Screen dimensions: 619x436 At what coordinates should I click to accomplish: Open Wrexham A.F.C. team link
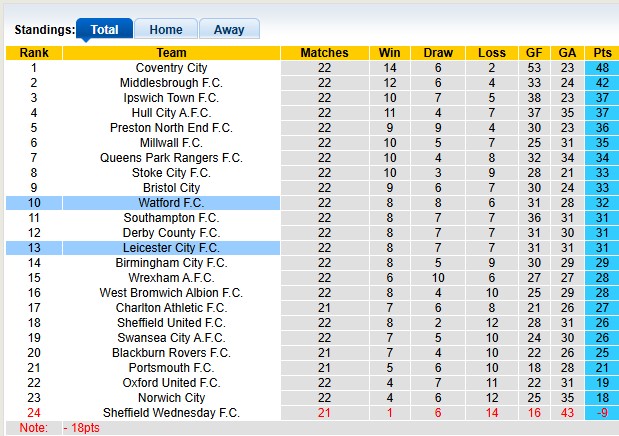coord(171,278)
